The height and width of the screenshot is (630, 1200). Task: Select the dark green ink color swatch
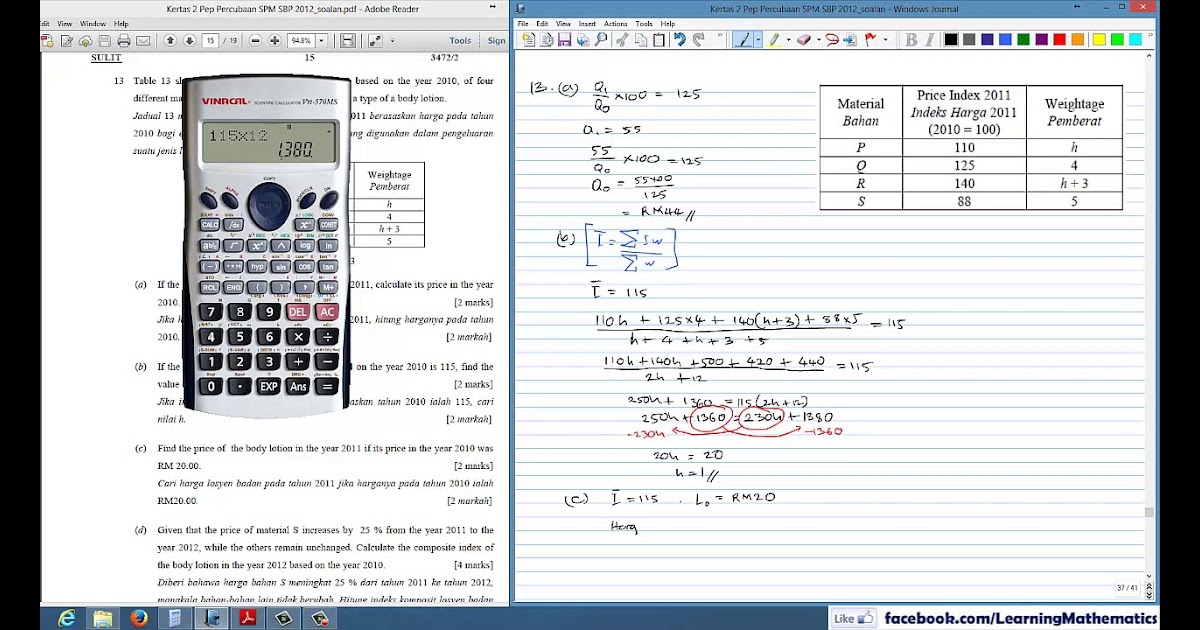tap(1023, 40)
